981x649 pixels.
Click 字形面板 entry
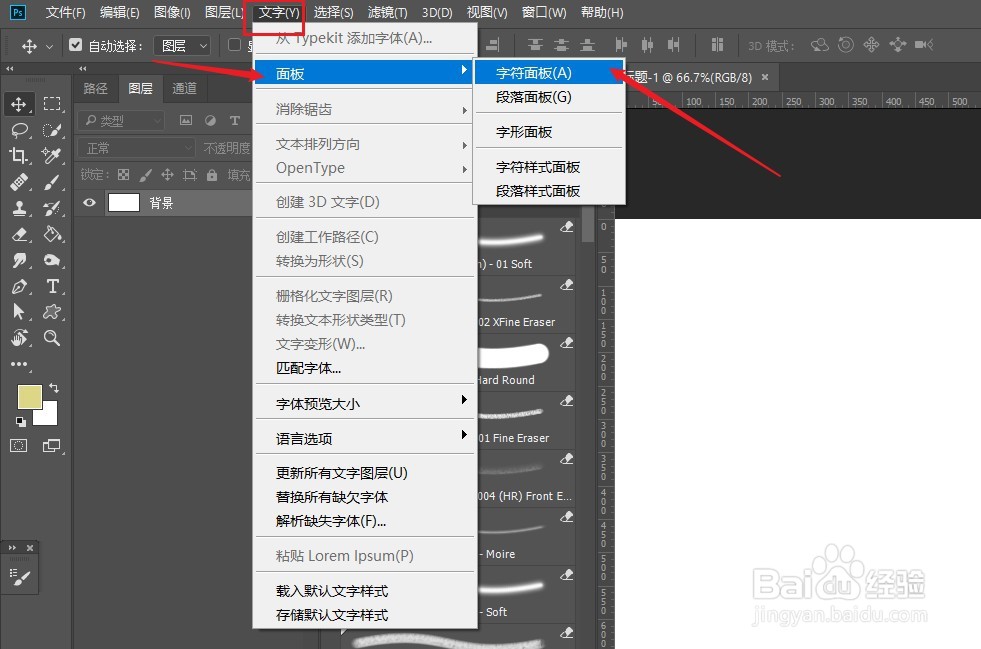coord(524,132)
